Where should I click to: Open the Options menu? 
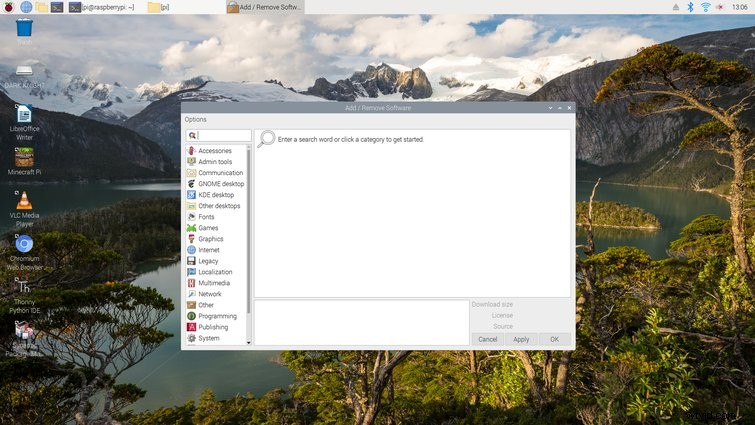[195, 119]
